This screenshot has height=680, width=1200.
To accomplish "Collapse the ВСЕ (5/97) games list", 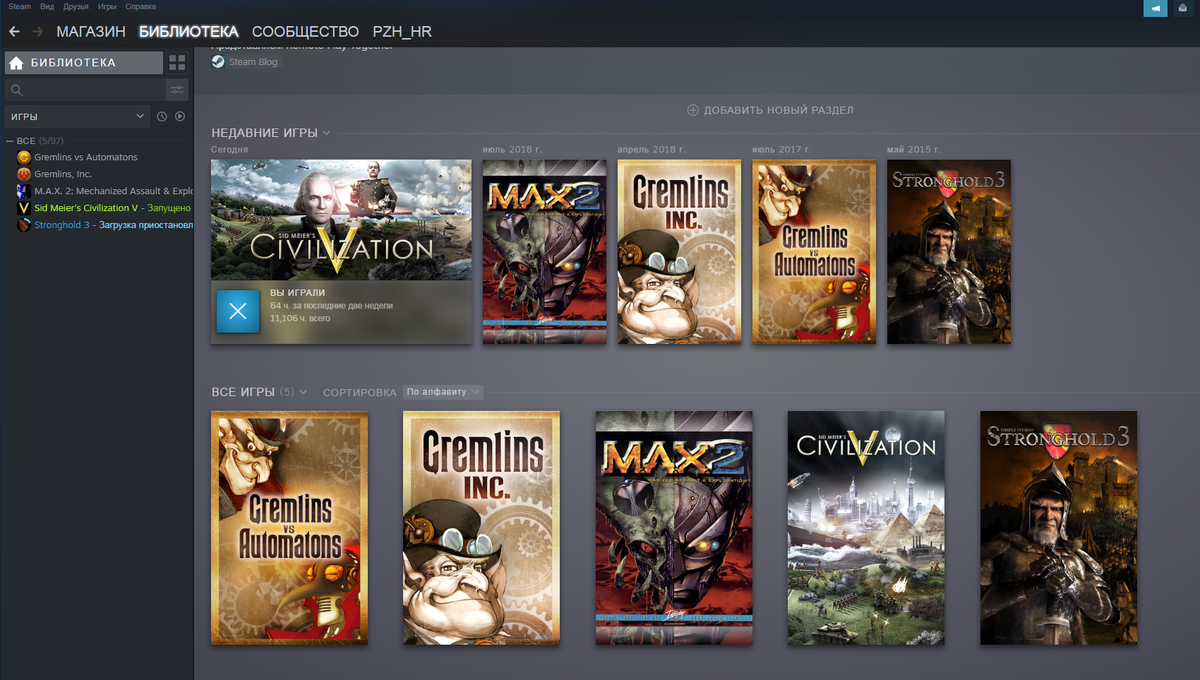I will click(8, 140).
